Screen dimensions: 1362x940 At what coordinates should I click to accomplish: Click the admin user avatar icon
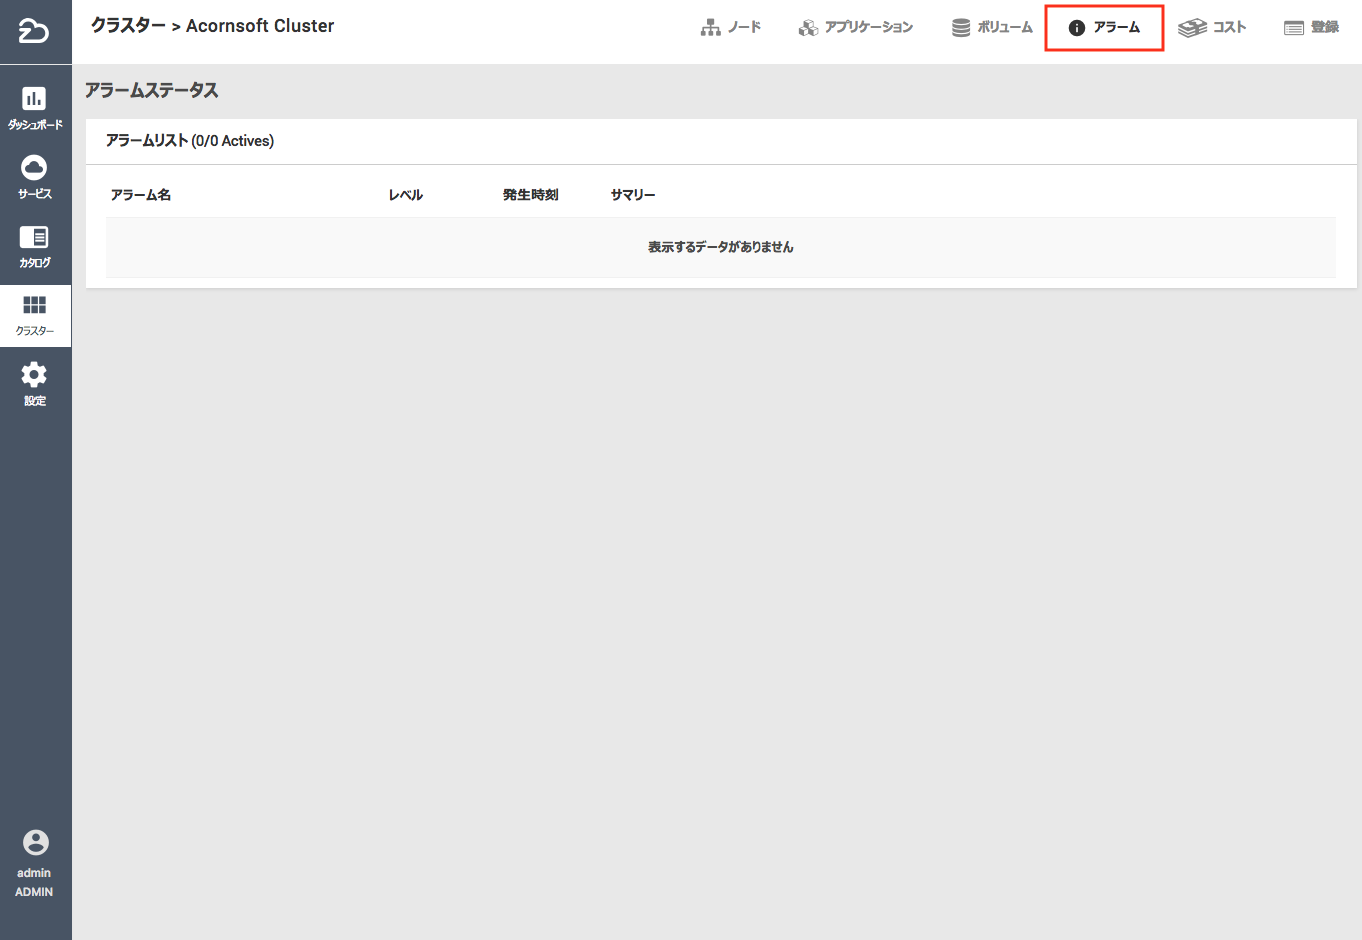(35, 843)
